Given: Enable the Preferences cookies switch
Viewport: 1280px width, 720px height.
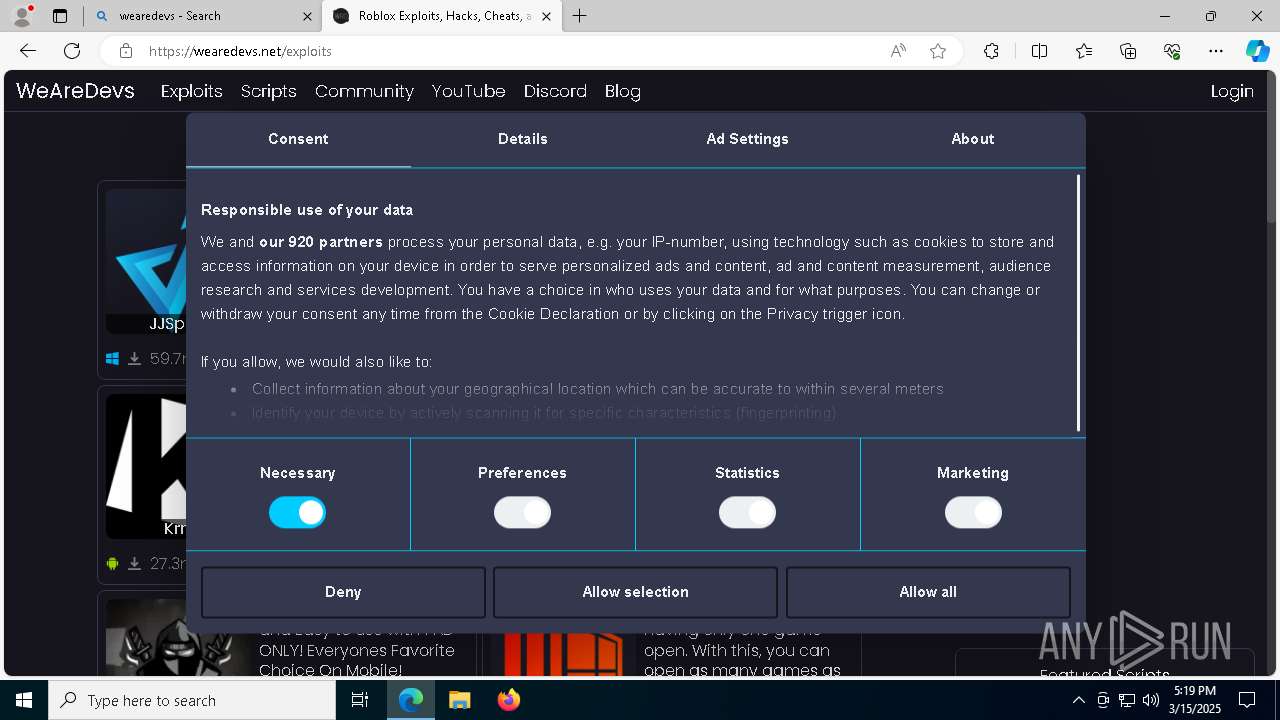Looking at the screenshot, I should 522,513.
